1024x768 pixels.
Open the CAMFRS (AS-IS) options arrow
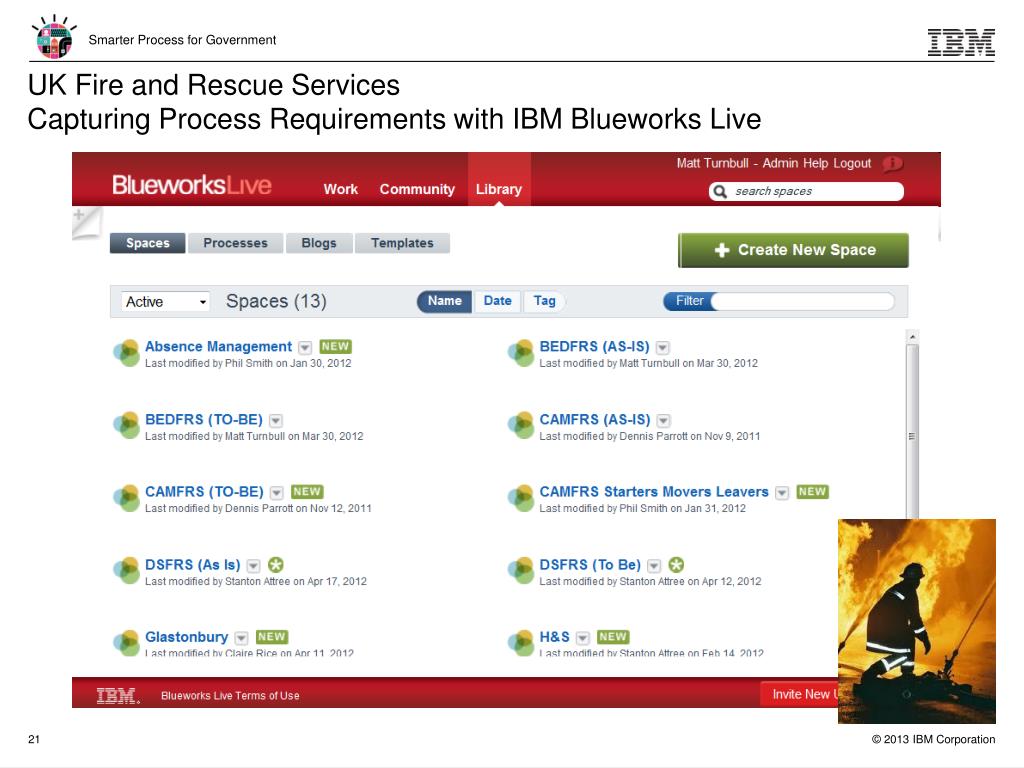point(664,421)
